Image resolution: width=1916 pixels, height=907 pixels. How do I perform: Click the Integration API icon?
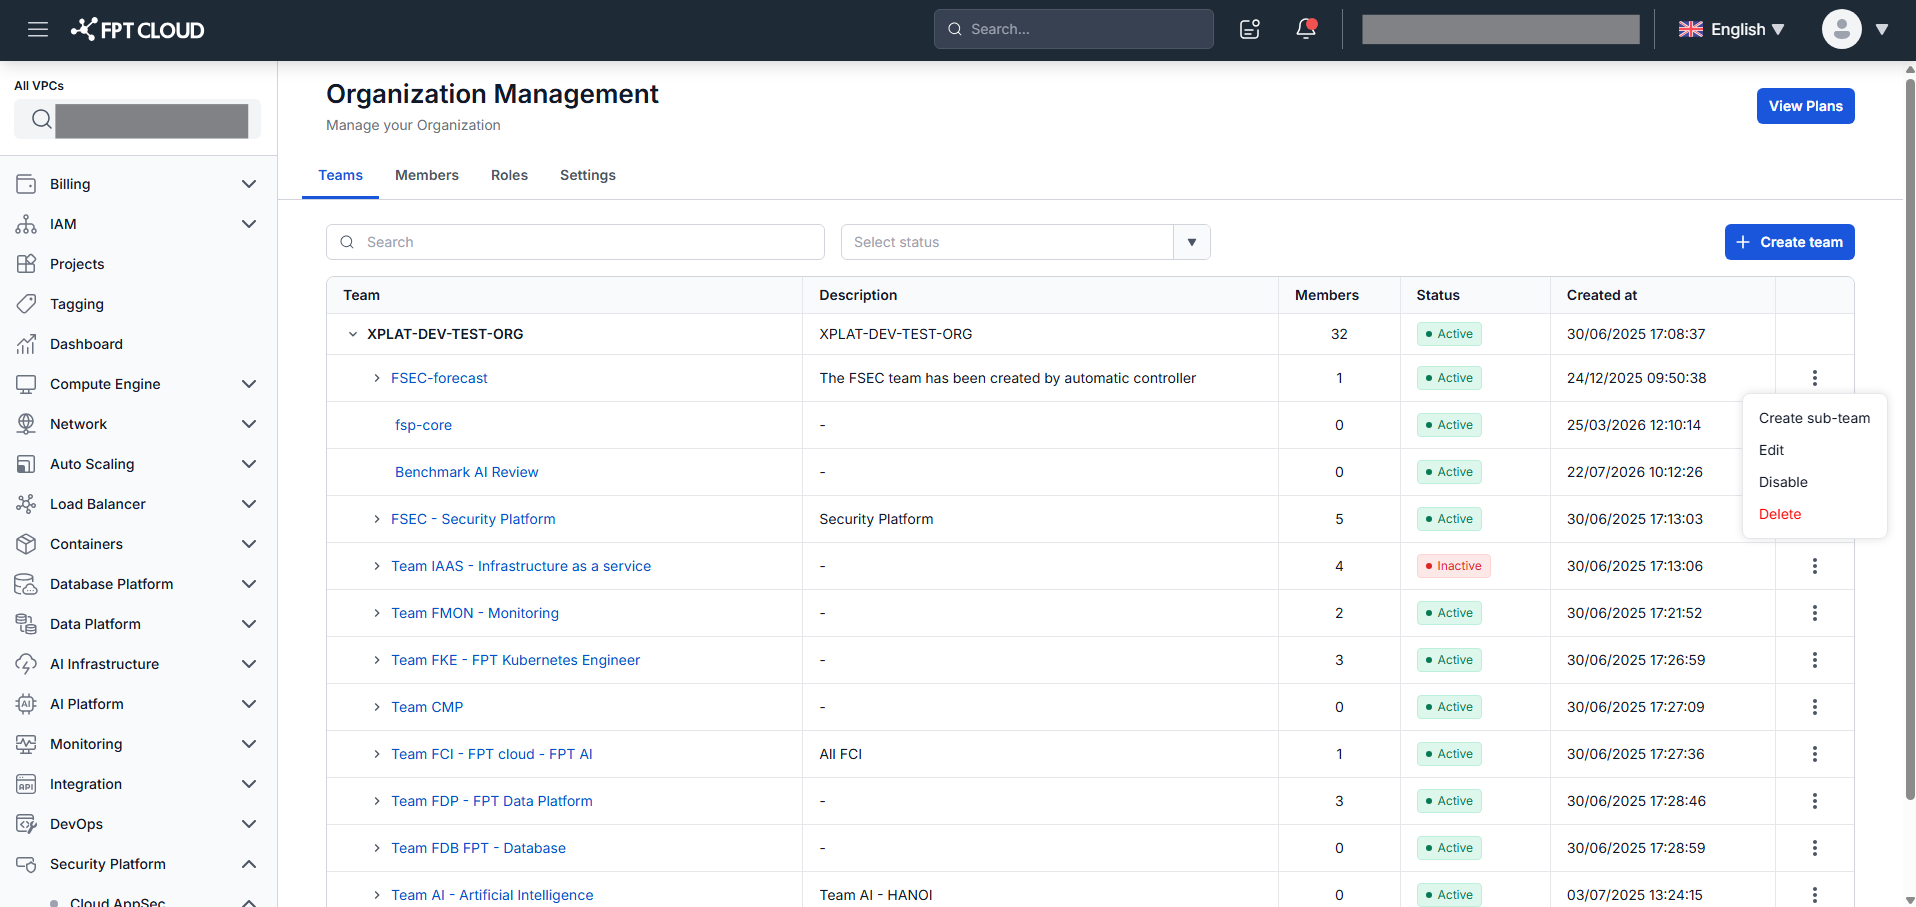pyautogui.click(x=26, y=784)
